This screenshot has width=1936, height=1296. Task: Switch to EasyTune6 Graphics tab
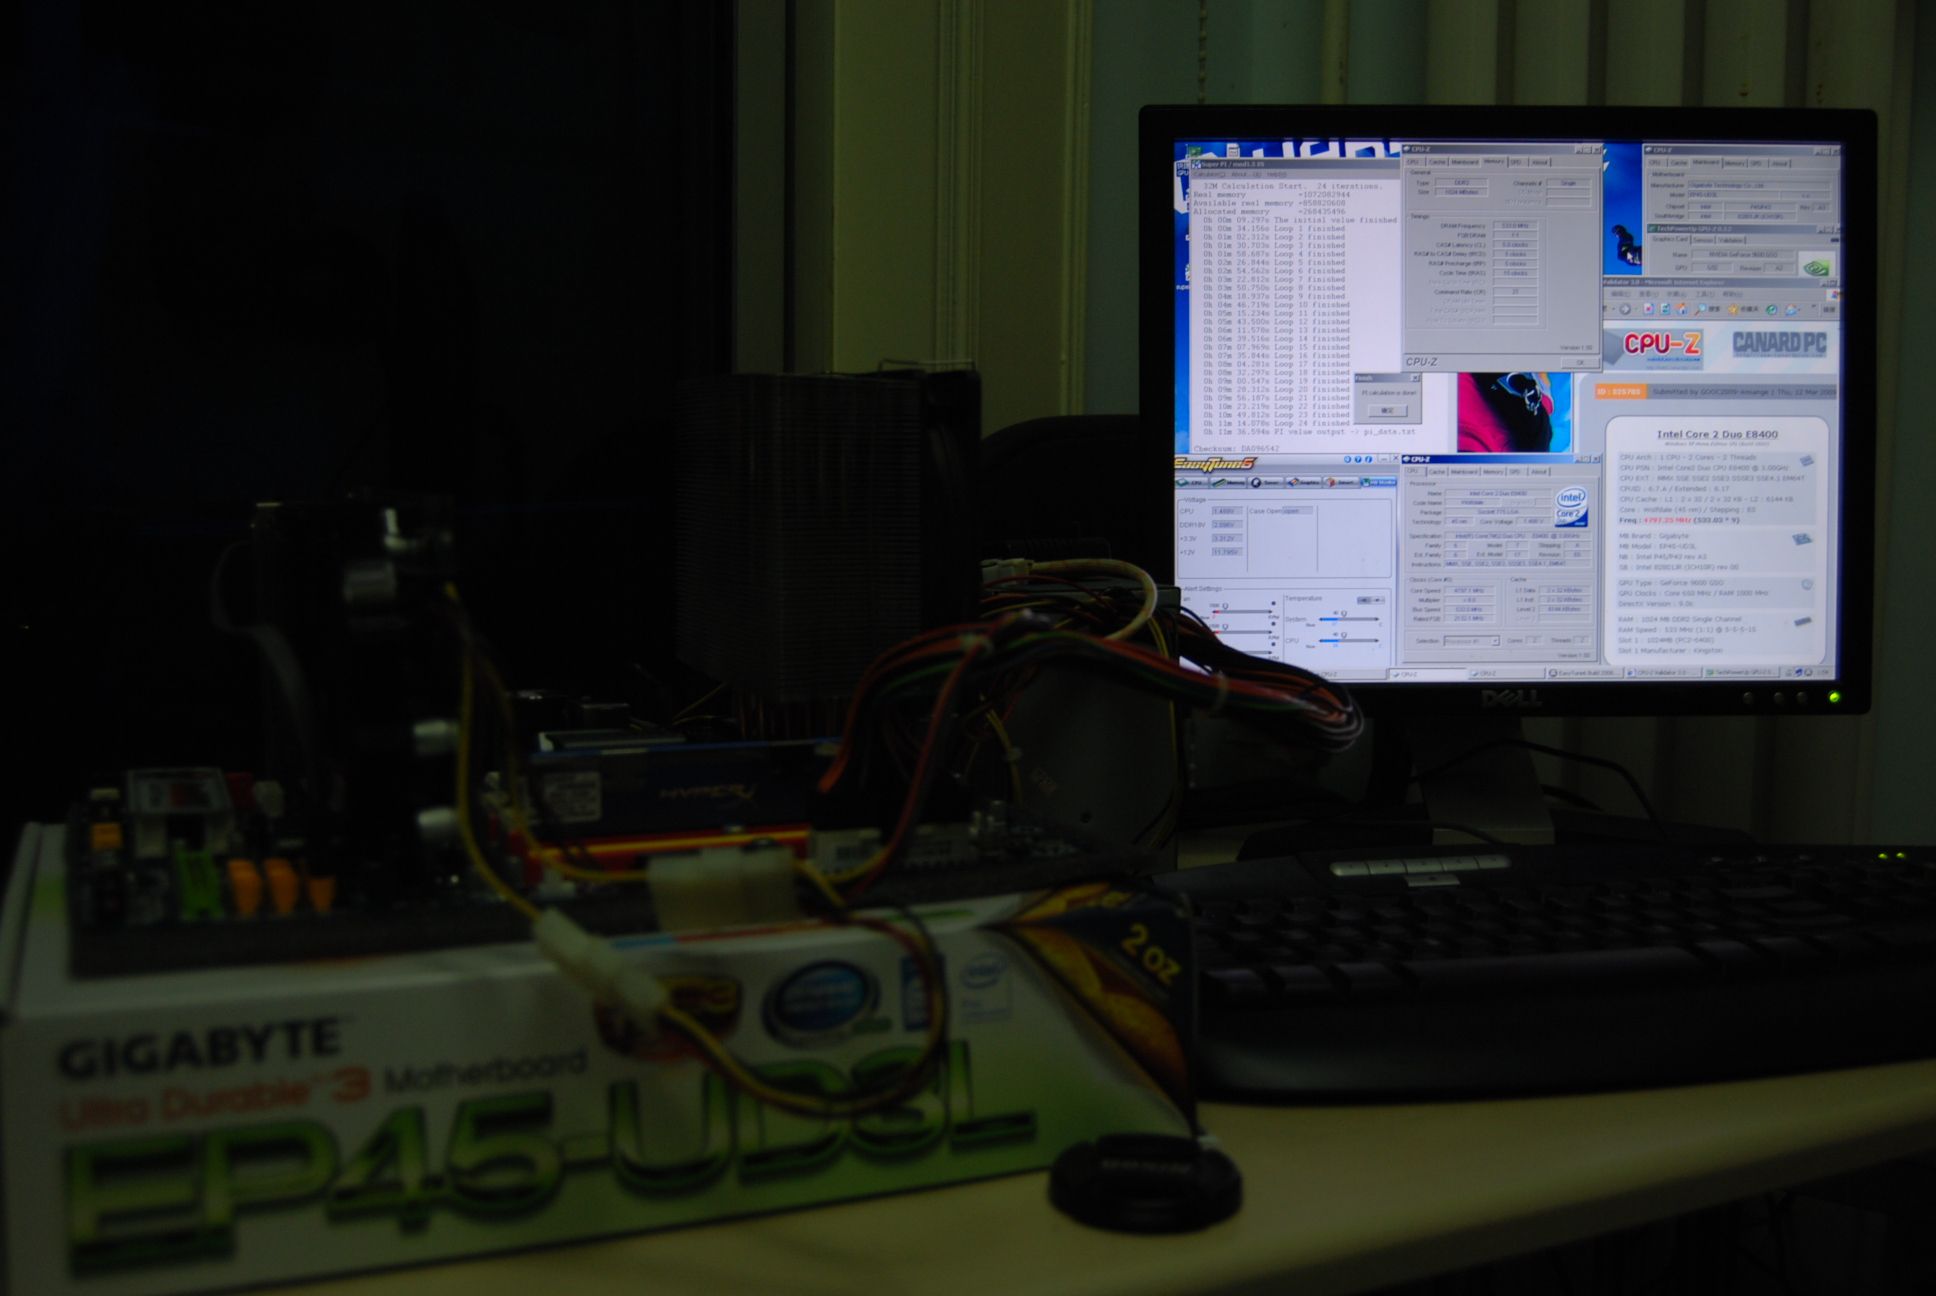click(x=1303, y=482)
